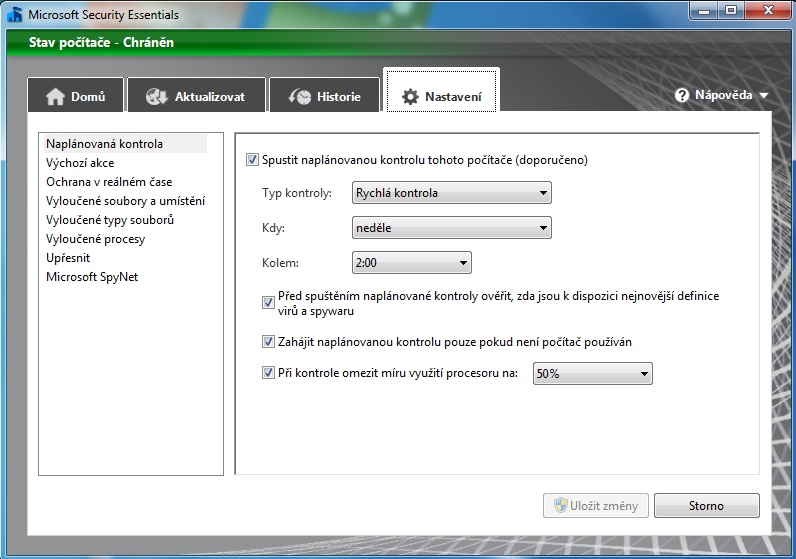Viewport: 796px width, 559px height.
Task: Click the shield icon on Uložit změny
Action: [560, 505]
